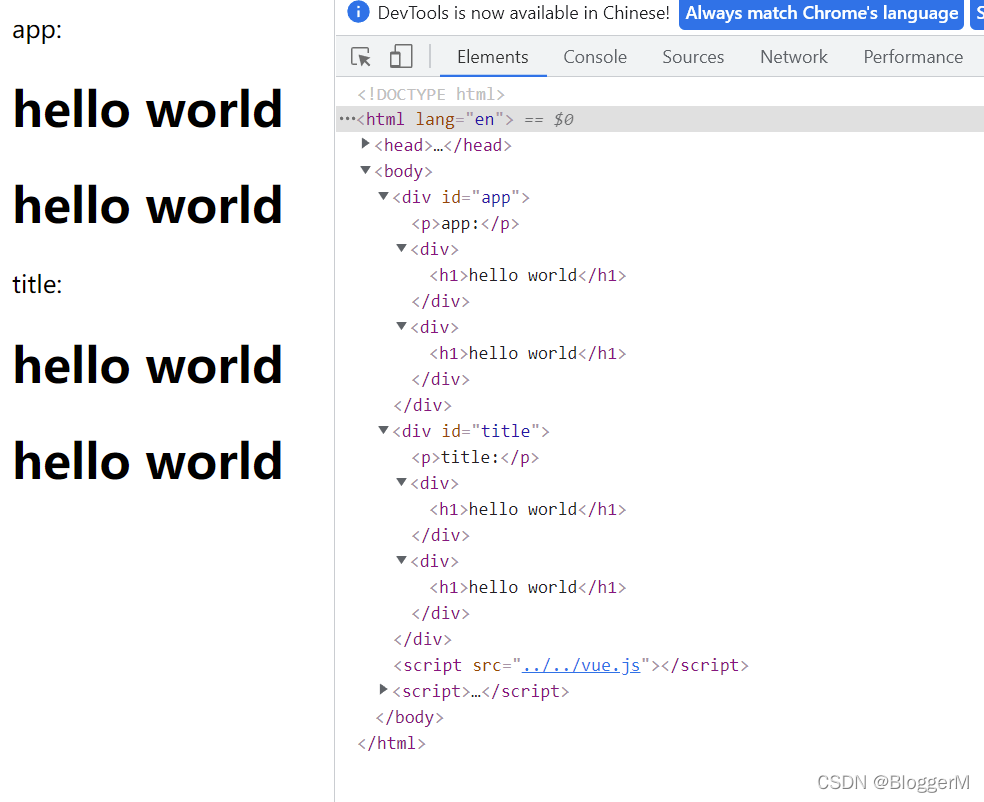Viewport: 984px width, 802px height.
Task: Click the "title:" paragraph on the page
Action: (x=37, y=284)
